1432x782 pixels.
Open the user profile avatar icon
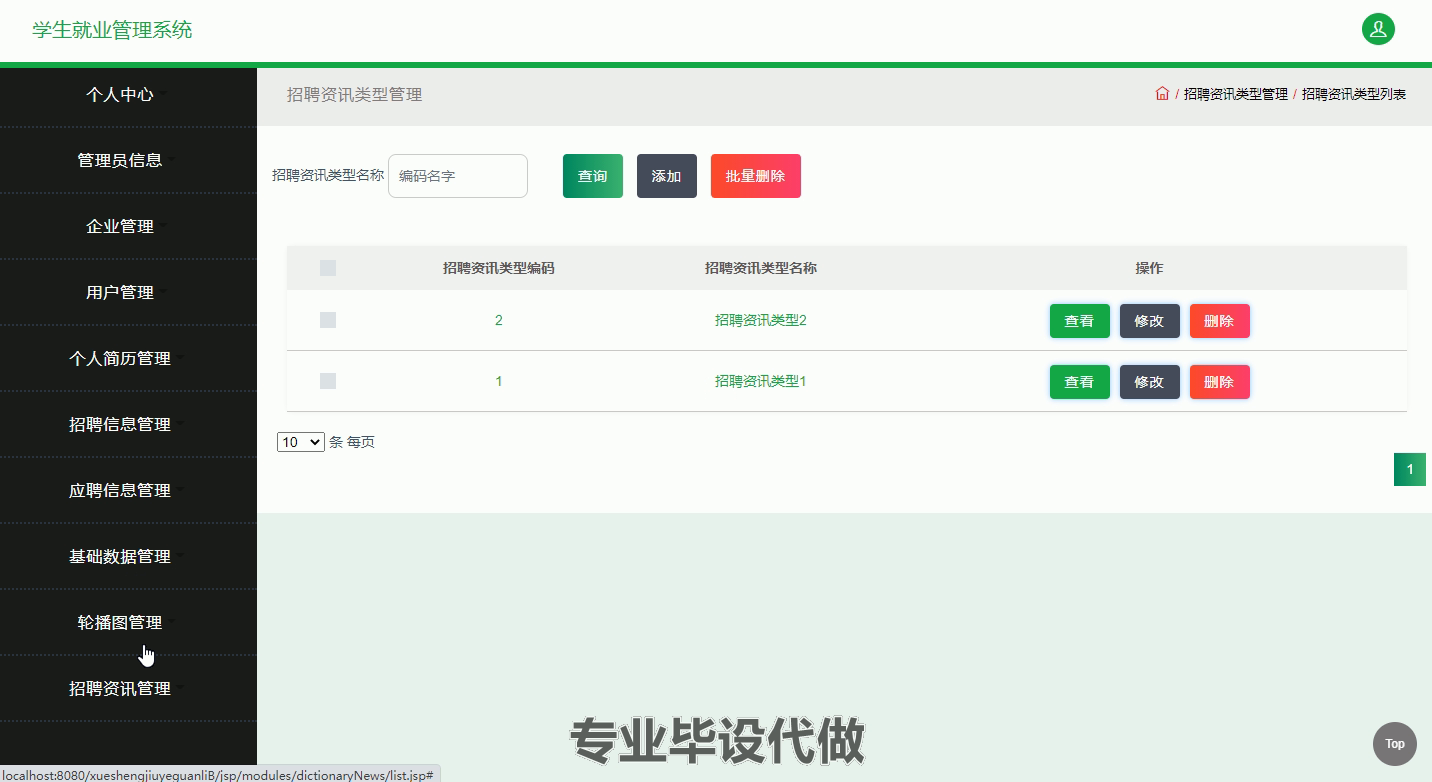pyautogui.click(x=1378, y=29)
